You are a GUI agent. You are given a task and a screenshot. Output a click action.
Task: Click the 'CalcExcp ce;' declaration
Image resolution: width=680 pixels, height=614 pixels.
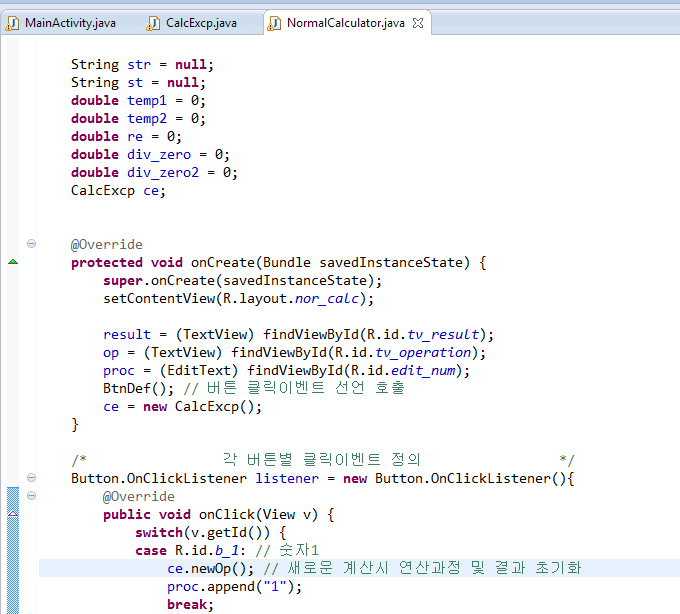(x=118, y=190)
